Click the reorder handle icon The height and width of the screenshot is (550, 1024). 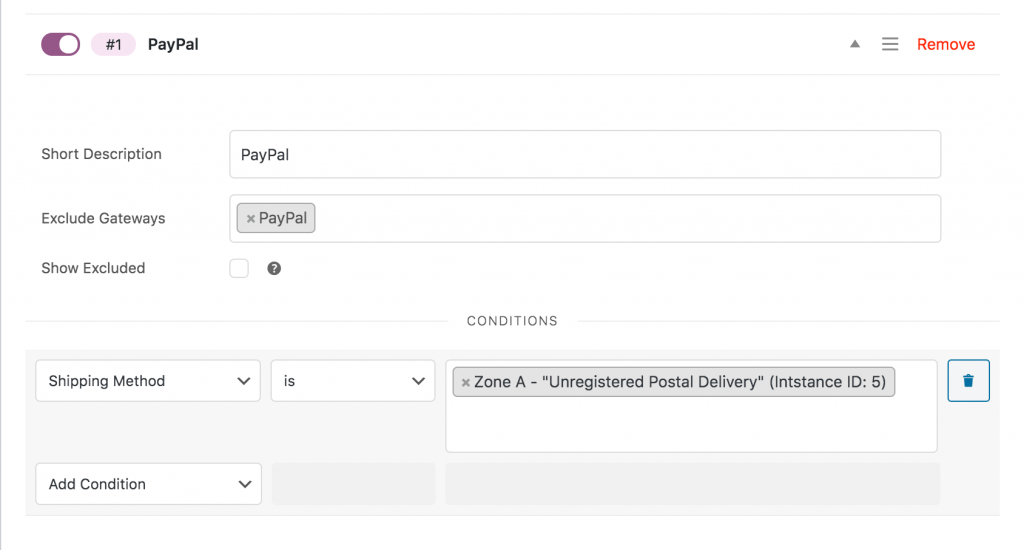[890, 44]
